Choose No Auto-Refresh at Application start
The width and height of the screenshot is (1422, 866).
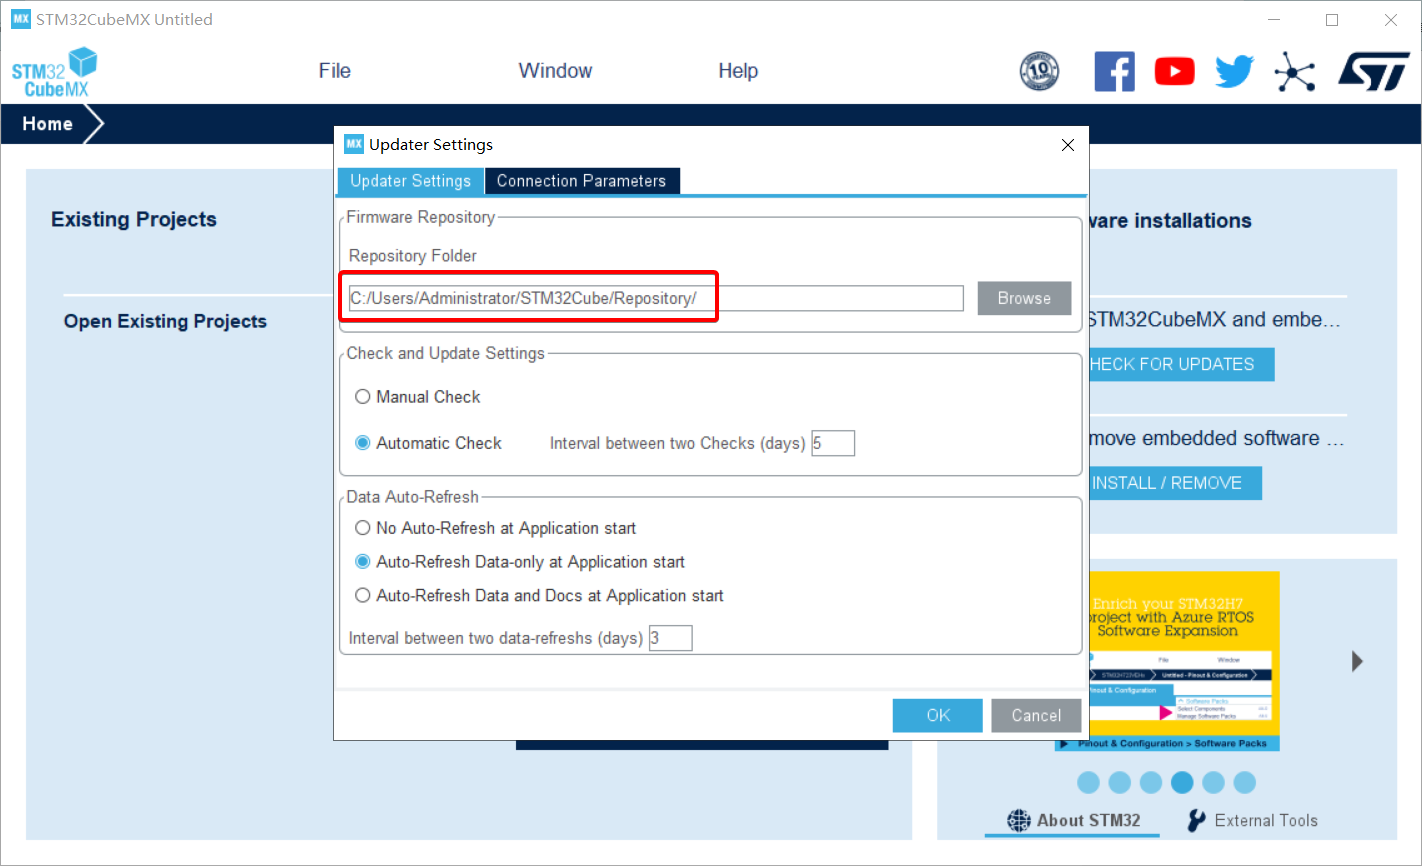(x=363, y=528)
